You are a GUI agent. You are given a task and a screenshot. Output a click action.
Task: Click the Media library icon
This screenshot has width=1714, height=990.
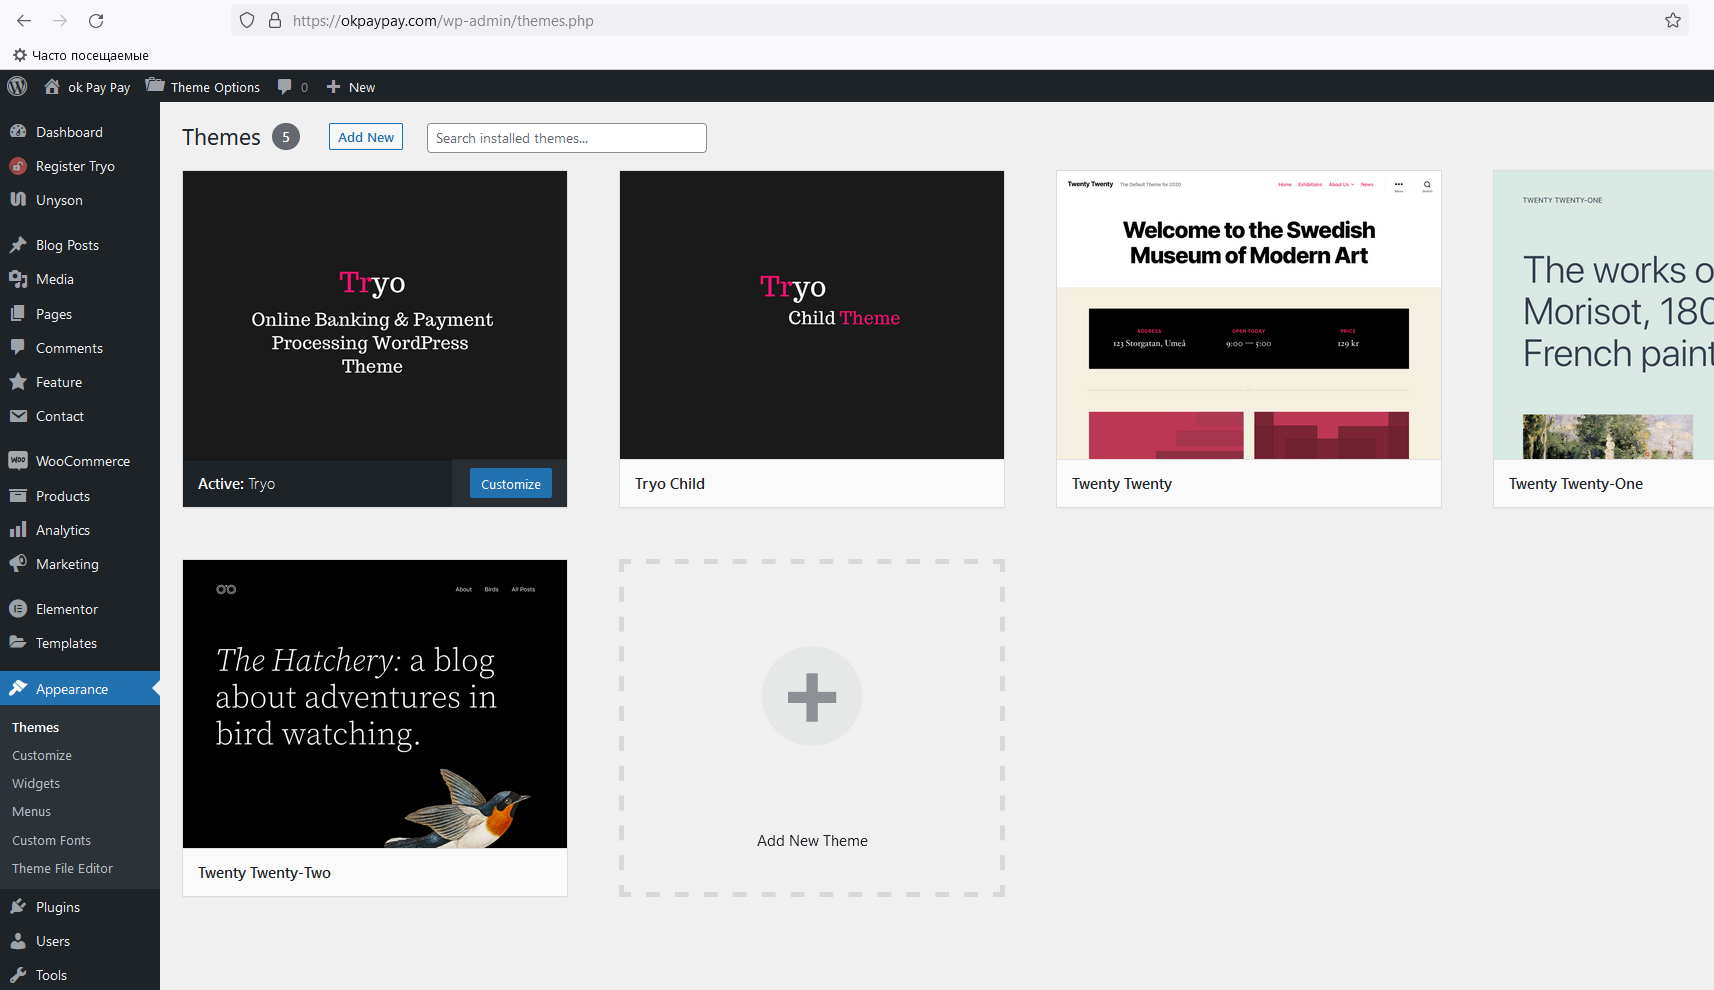pyautogui.click(x=18, y=279)
